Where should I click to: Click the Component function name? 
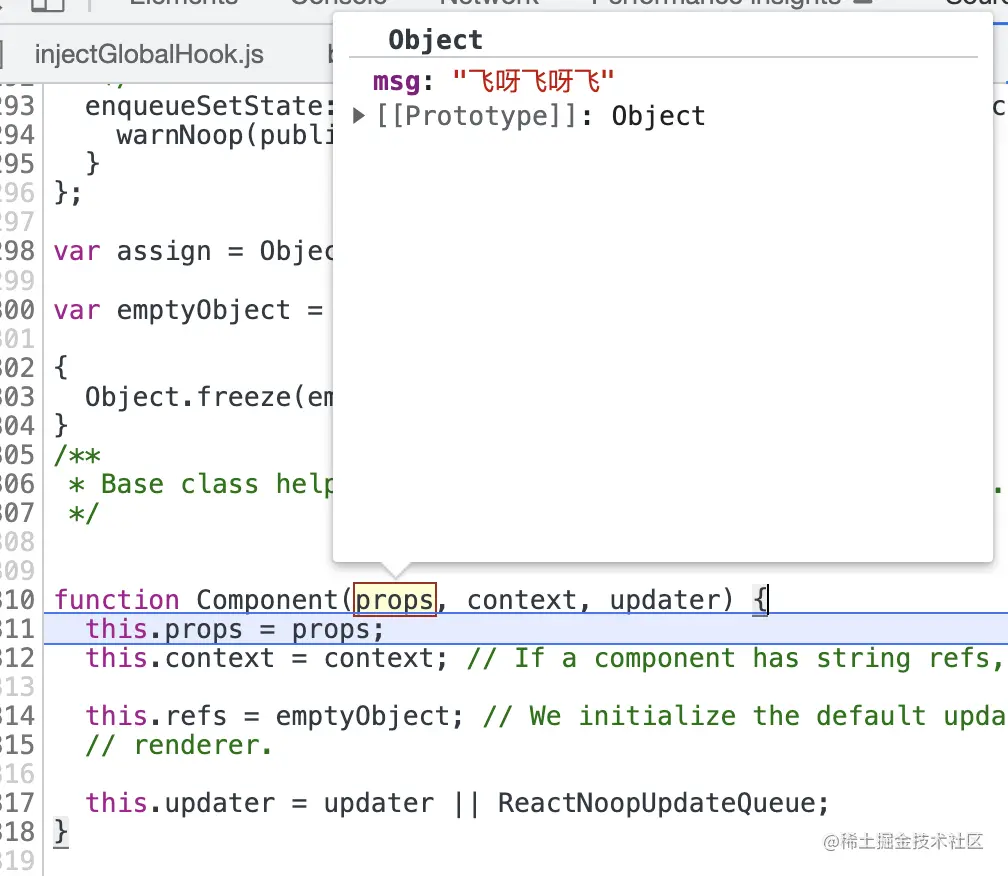[266, 600]
